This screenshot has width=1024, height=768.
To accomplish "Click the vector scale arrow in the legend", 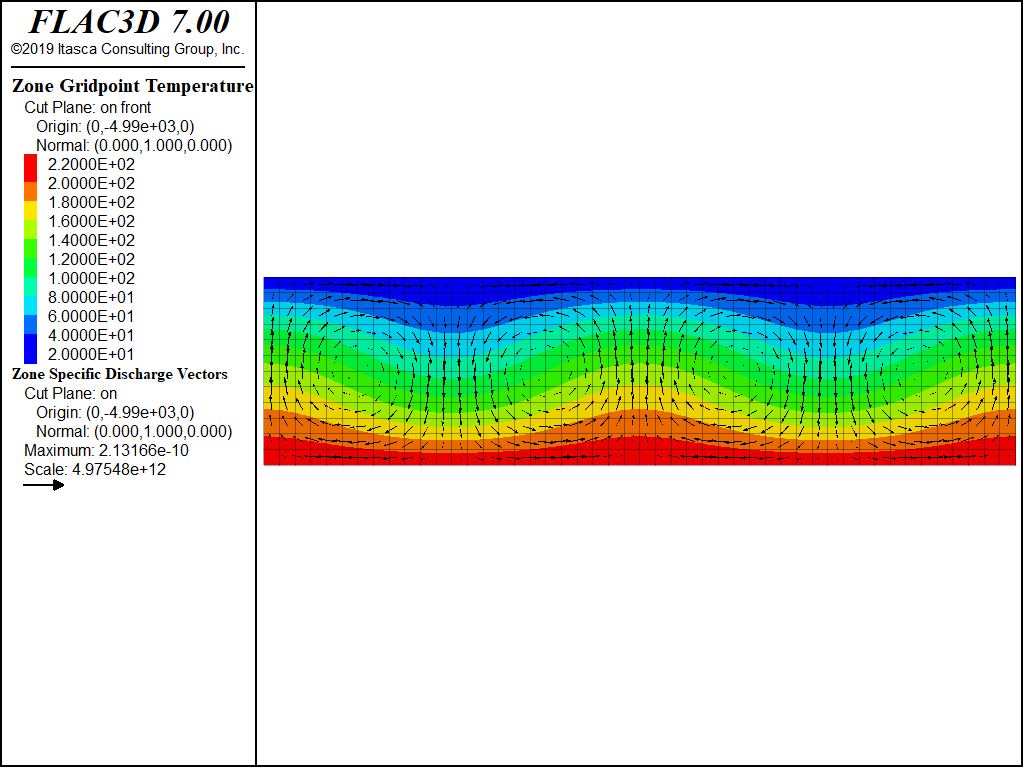I will [x=43, y=485].
